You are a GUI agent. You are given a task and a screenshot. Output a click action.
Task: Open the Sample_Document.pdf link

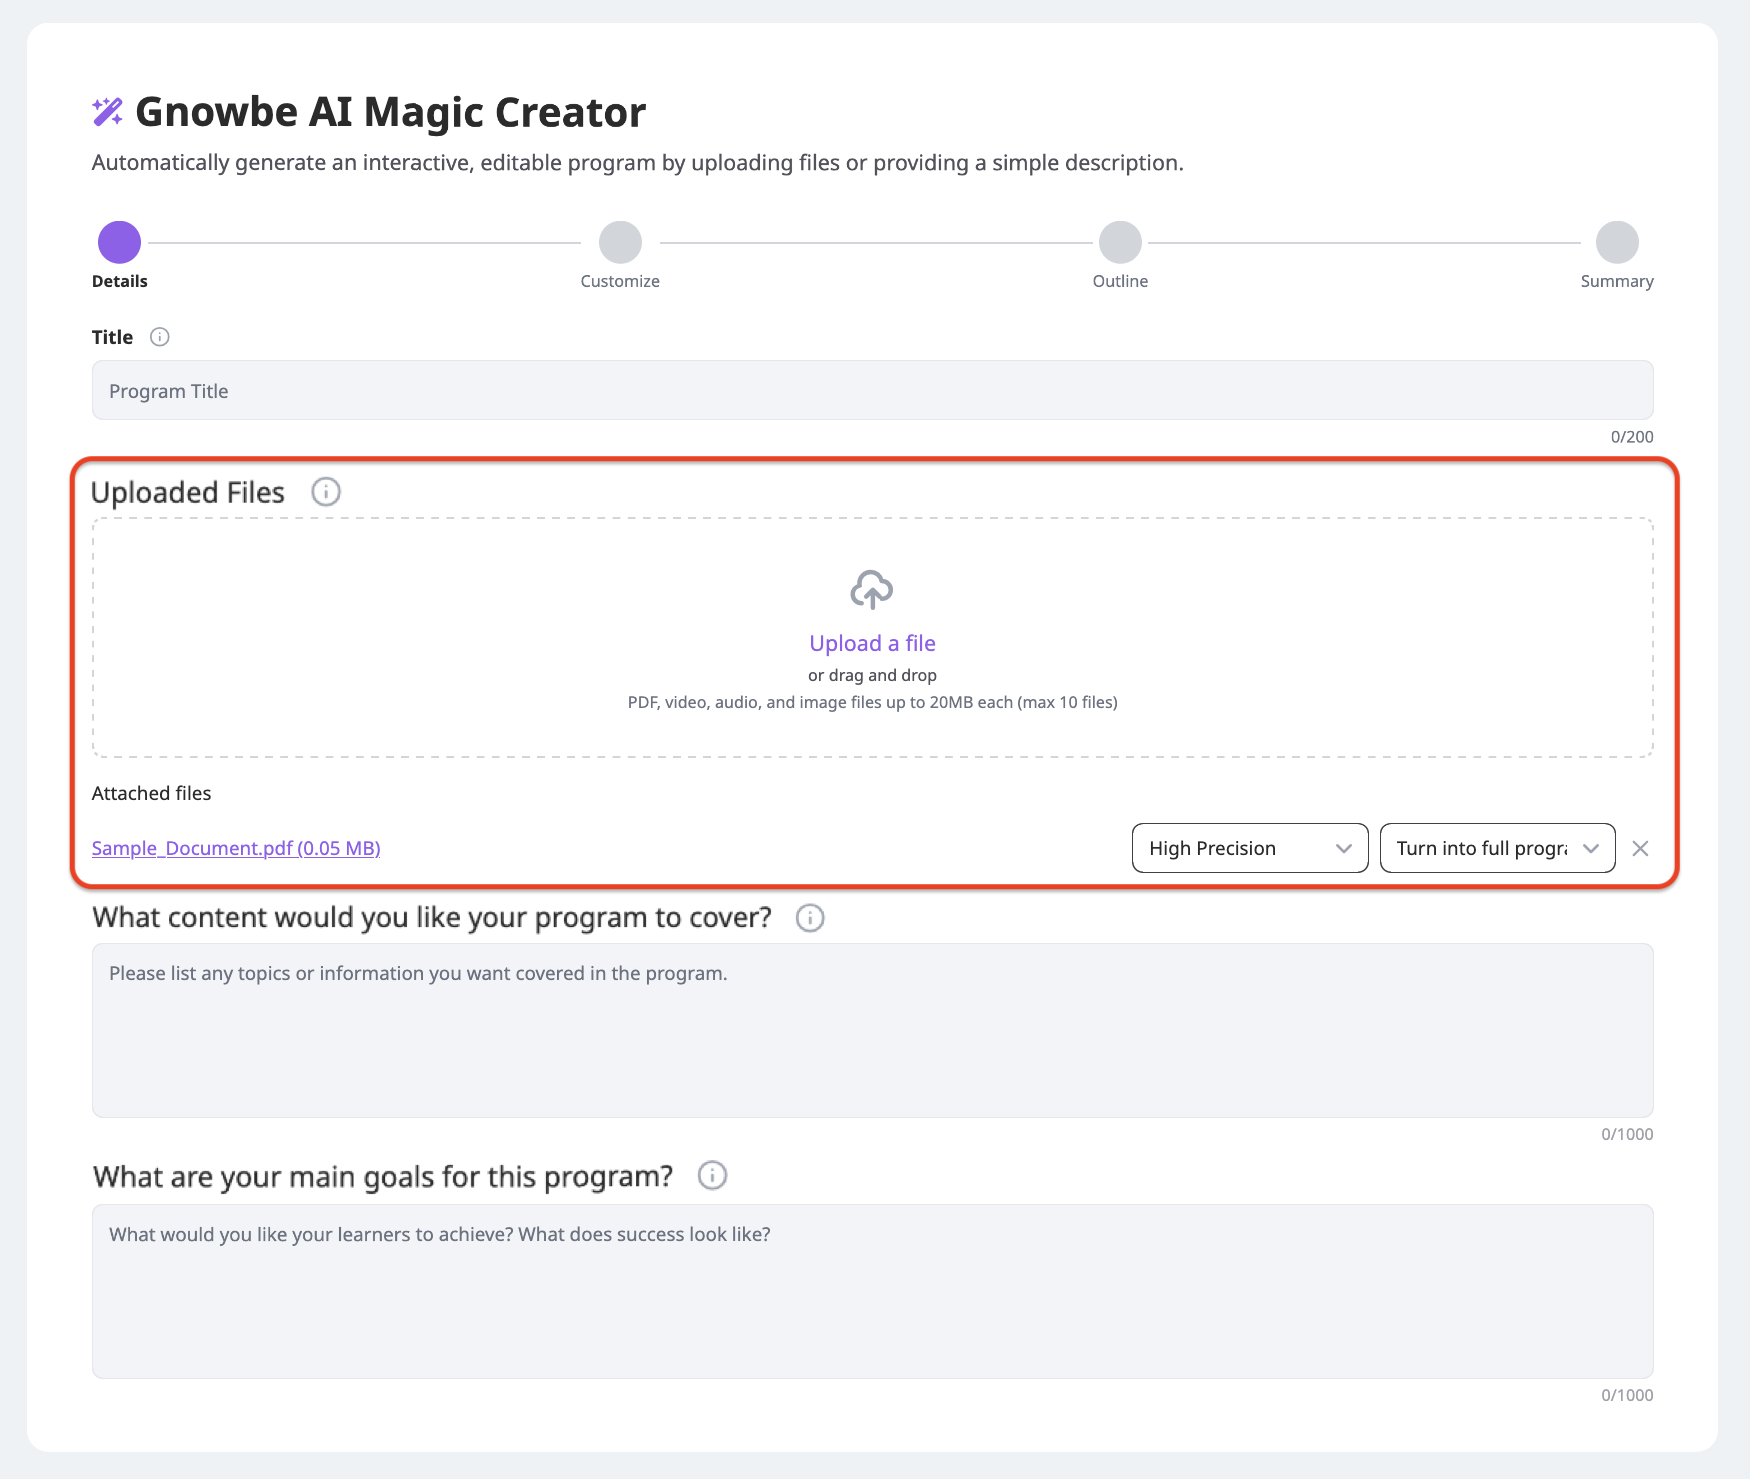coord(236,848)
